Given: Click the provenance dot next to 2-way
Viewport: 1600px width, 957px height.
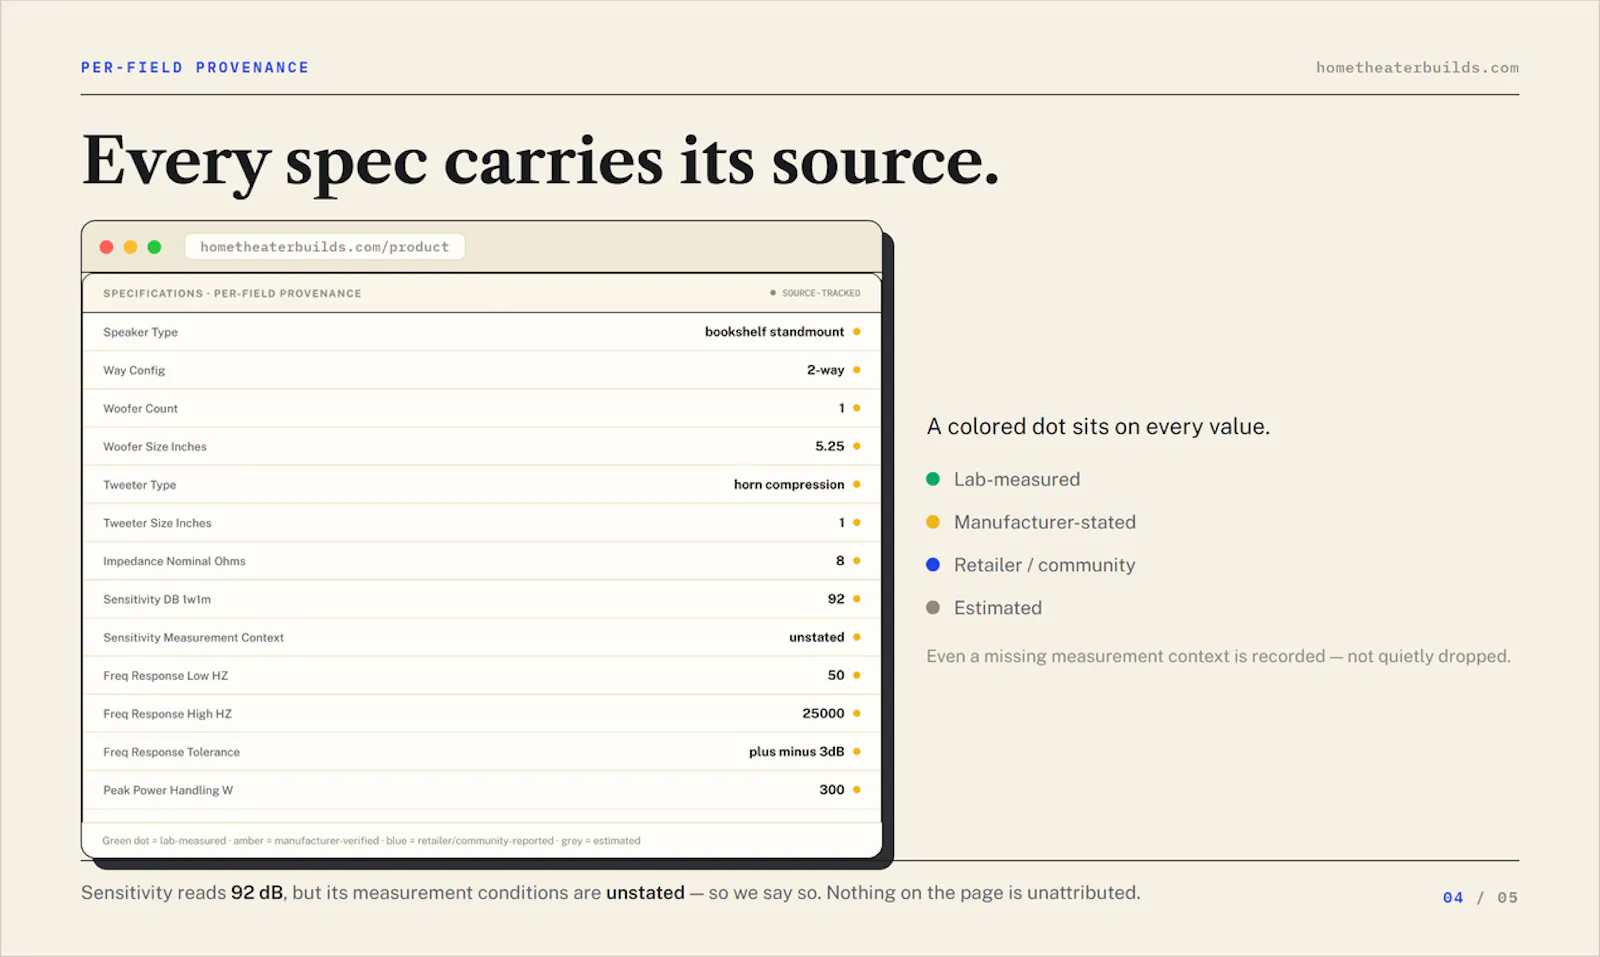Looking at the screenshot, I should pos(857,370).
